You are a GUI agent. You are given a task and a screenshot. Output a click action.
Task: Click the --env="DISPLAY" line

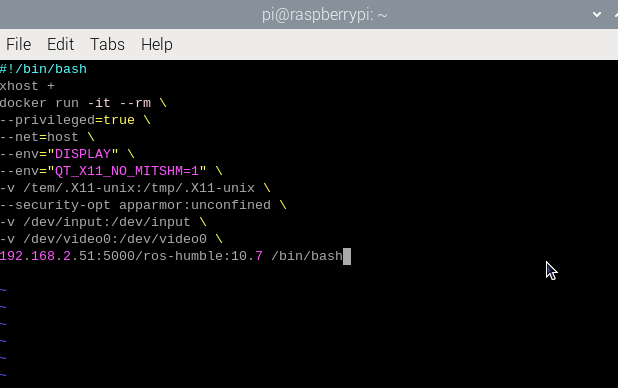67,154
